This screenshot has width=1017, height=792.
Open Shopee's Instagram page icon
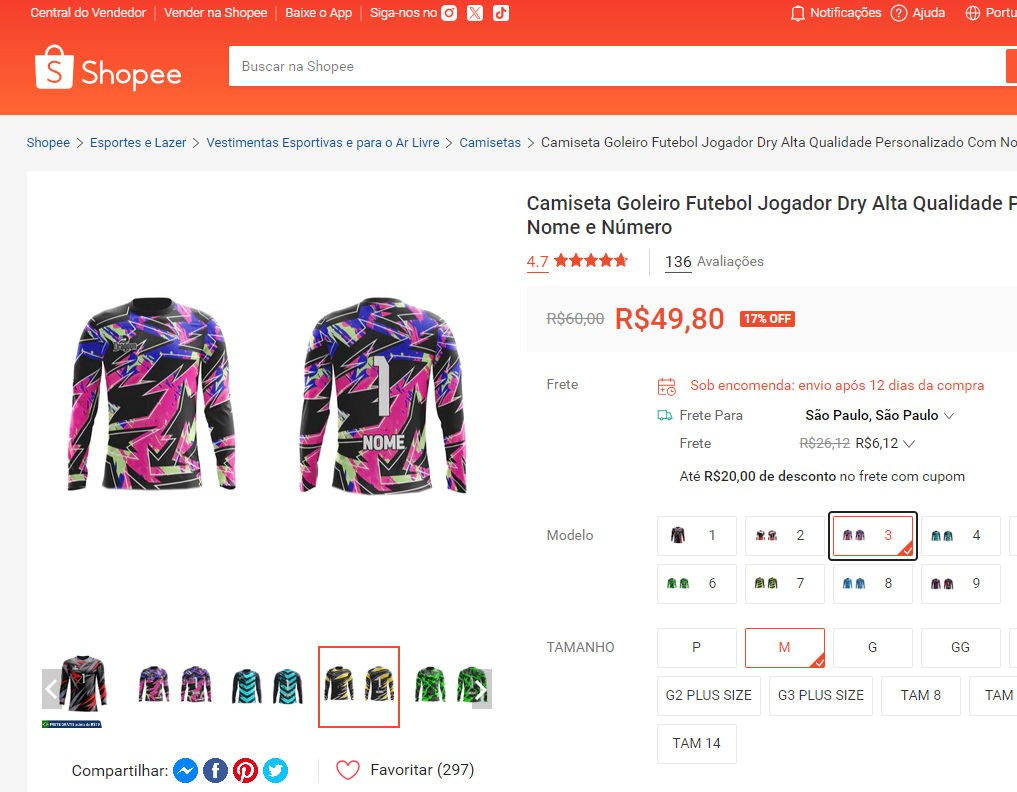coord(450,13)
